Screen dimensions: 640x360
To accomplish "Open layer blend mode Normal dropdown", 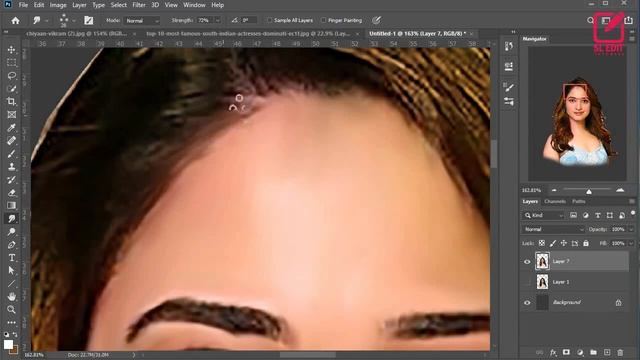I will pyautogui.click(x=554, y=229).
